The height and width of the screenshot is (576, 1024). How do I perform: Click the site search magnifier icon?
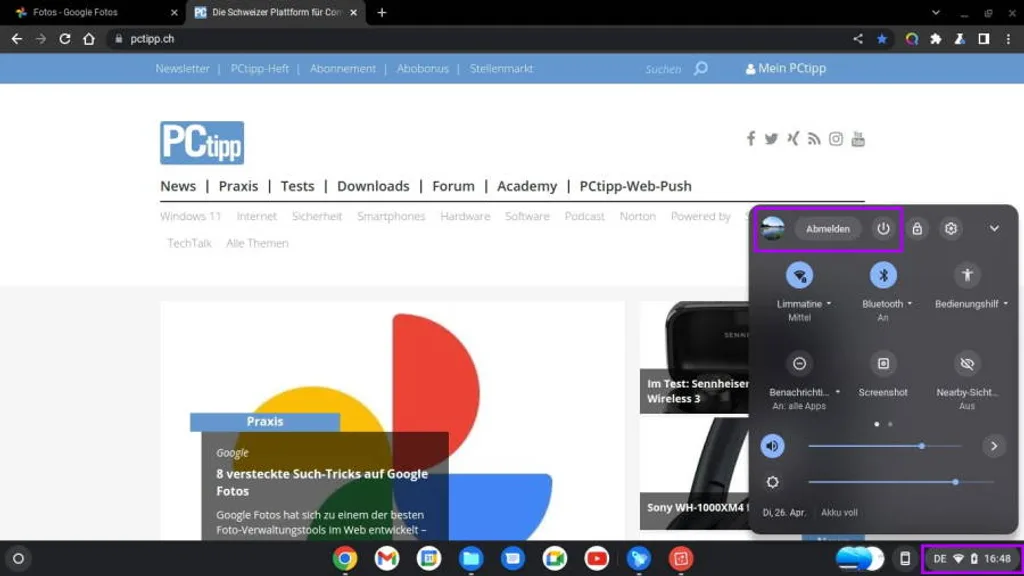click(x=700, y=68)
